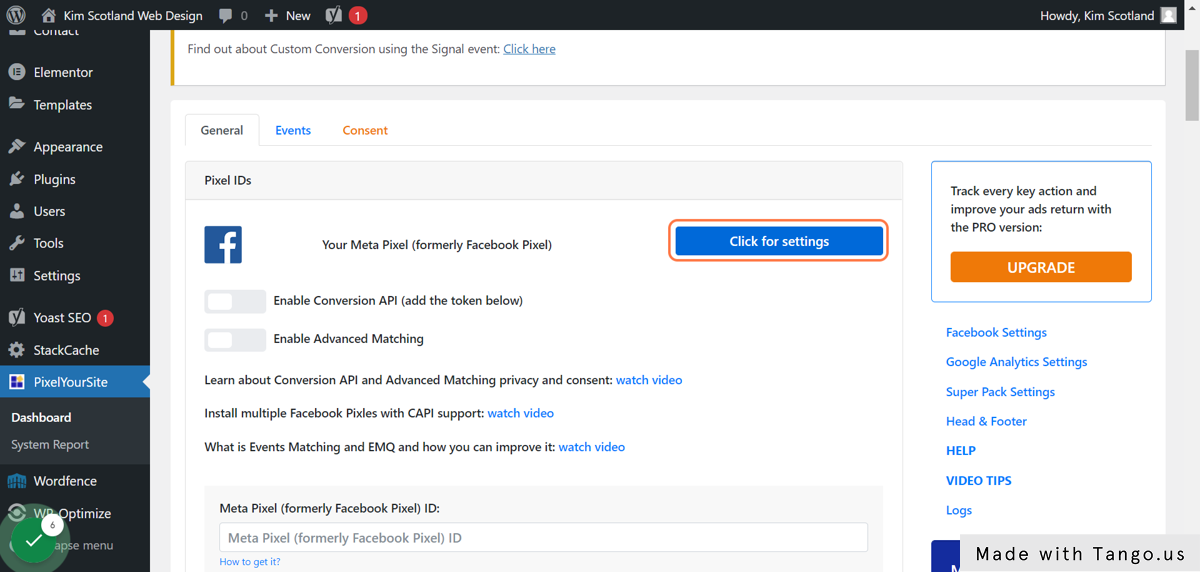1200x572 pixels.
Task: Open the How to get it? link
Action: (250, 562)
